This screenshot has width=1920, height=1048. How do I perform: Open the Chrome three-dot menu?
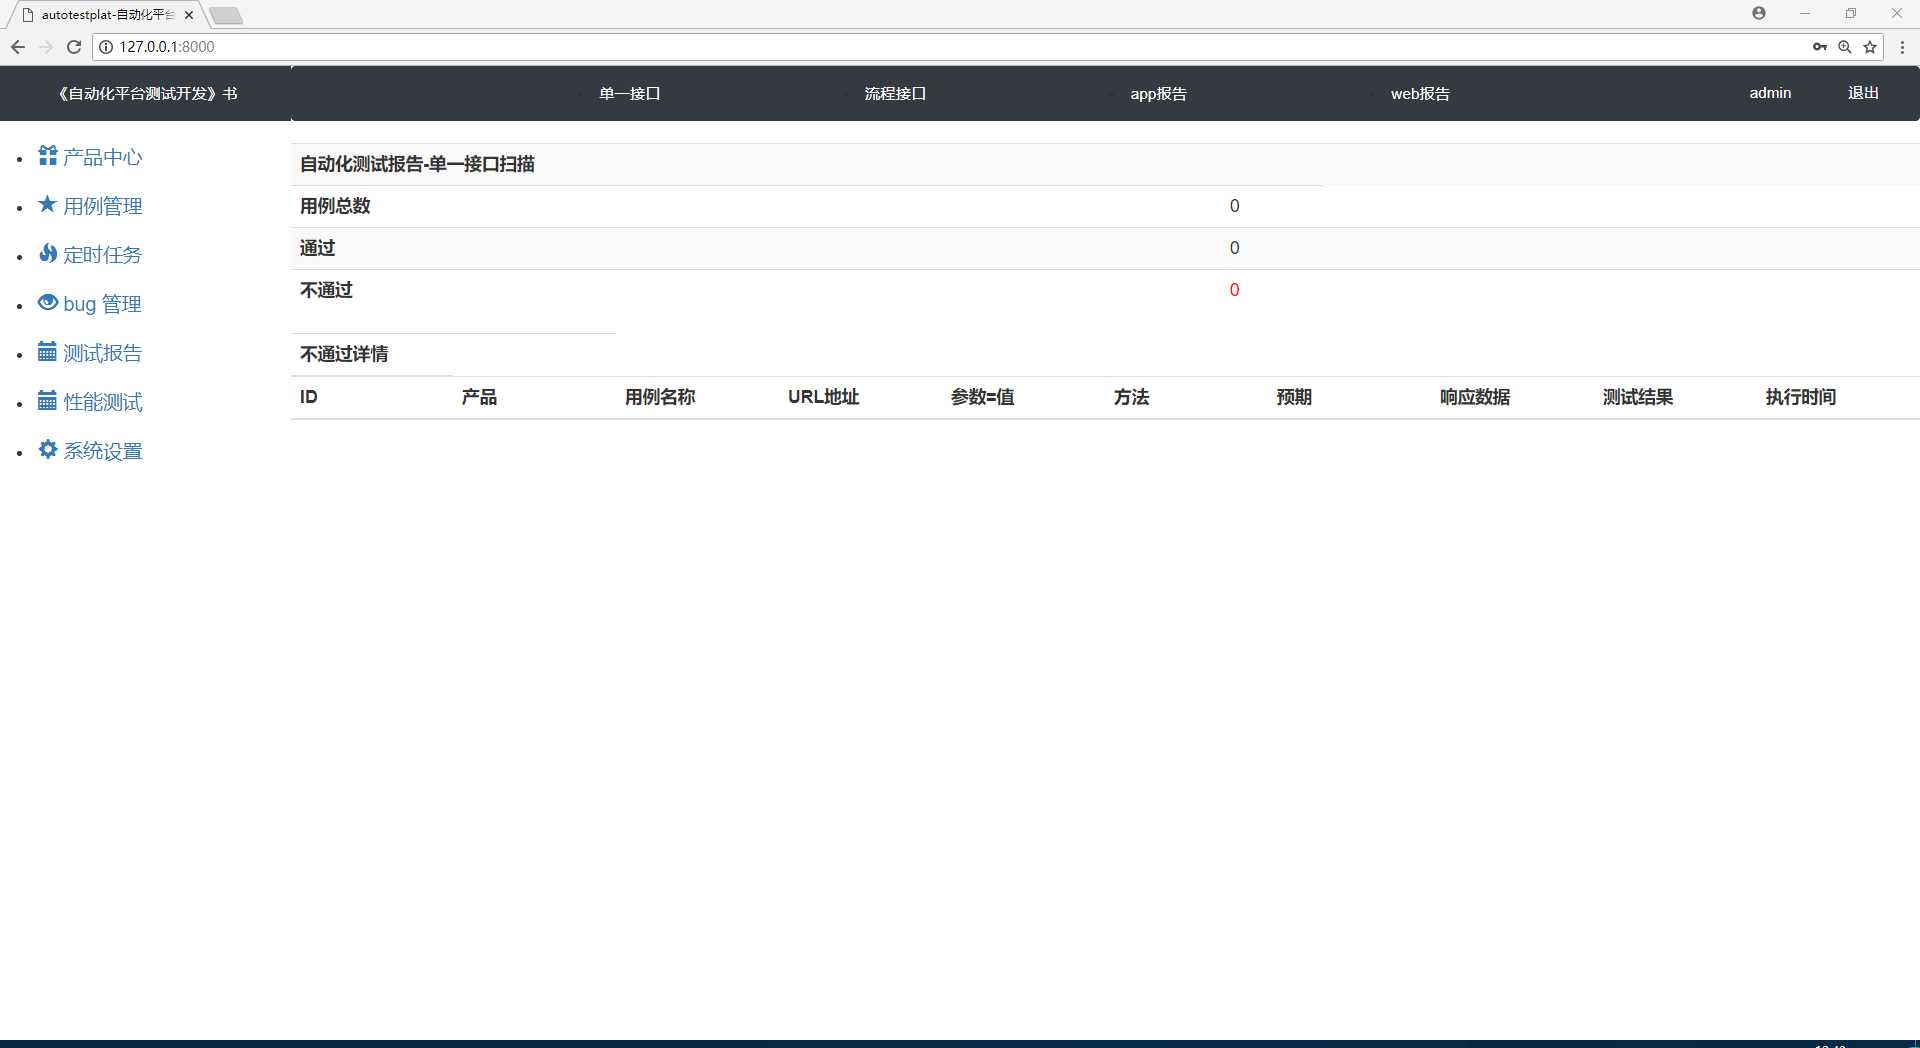click(1902, 47)
